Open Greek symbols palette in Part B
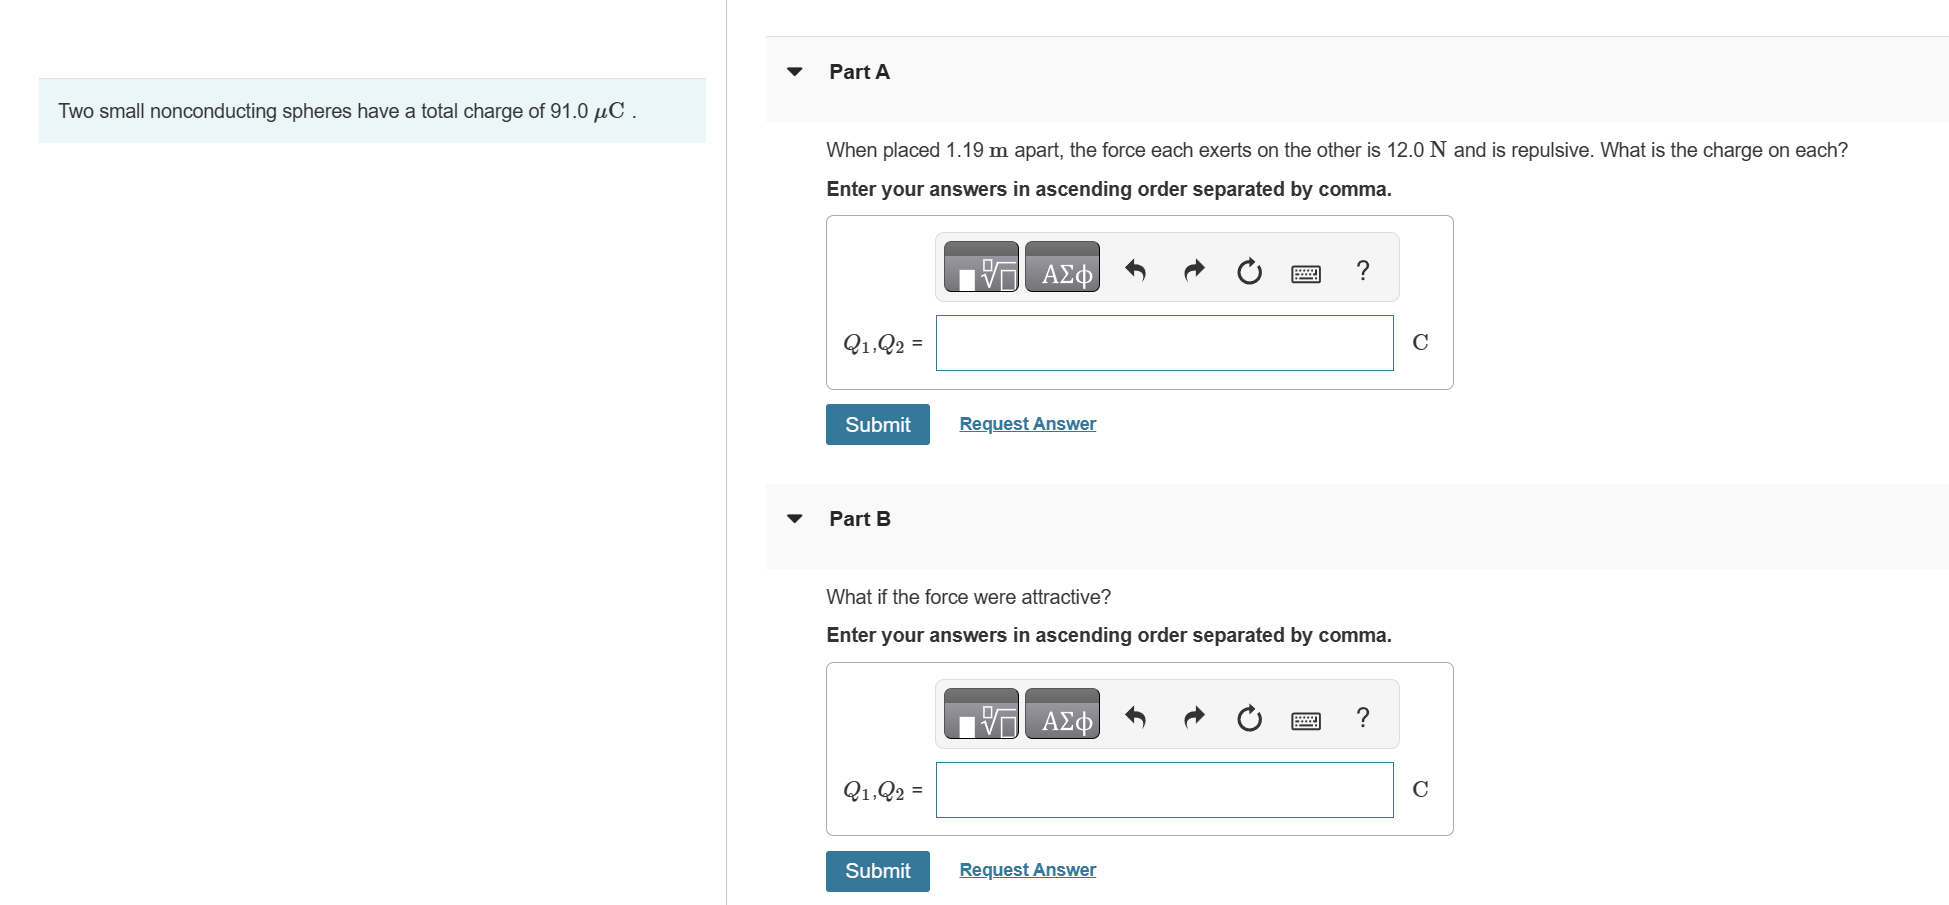Viewport: 1949px width, 905px height. pos(1062,714)
